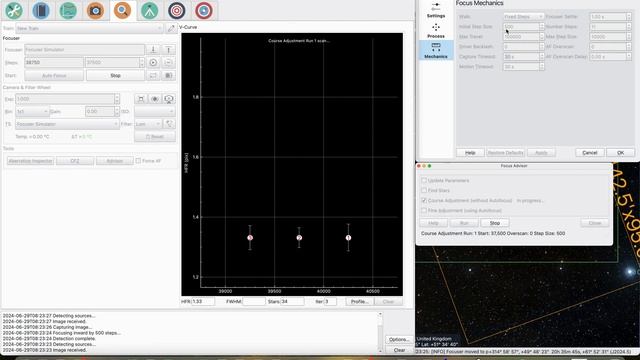Click data point 3 on V-Curve
The width and height of the screenshot is (640, 360).
coord(250,238)
